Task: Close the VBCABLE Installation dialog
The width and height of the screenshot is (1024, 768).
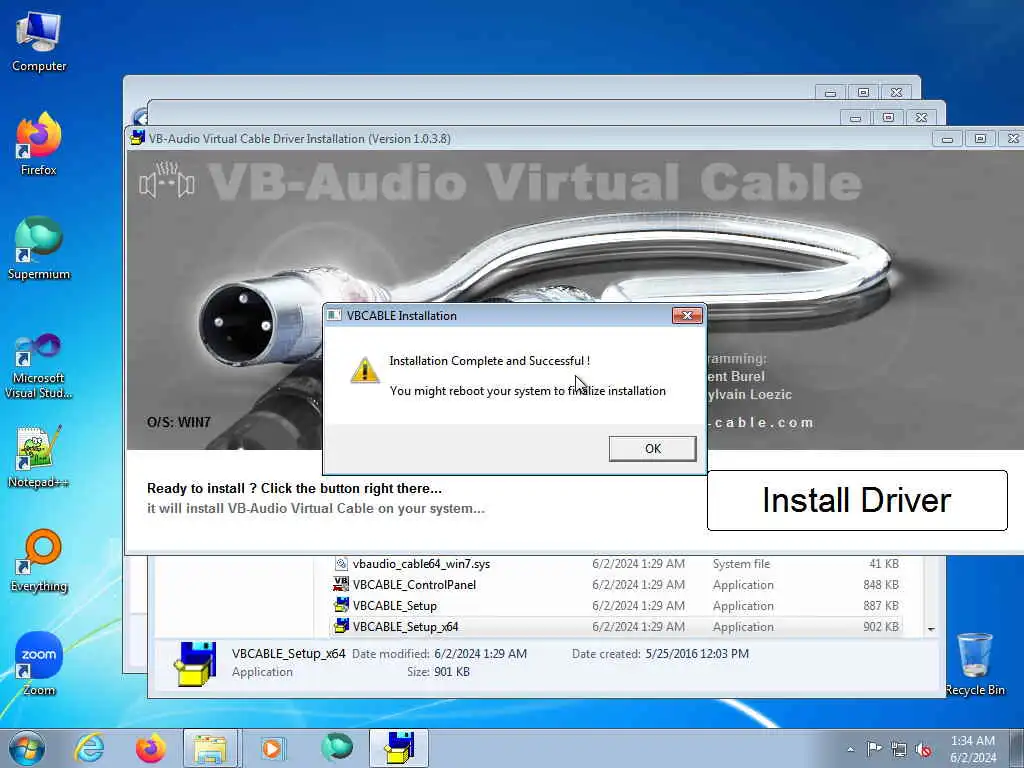Action: pyautogui.click(x=687, y=315)
